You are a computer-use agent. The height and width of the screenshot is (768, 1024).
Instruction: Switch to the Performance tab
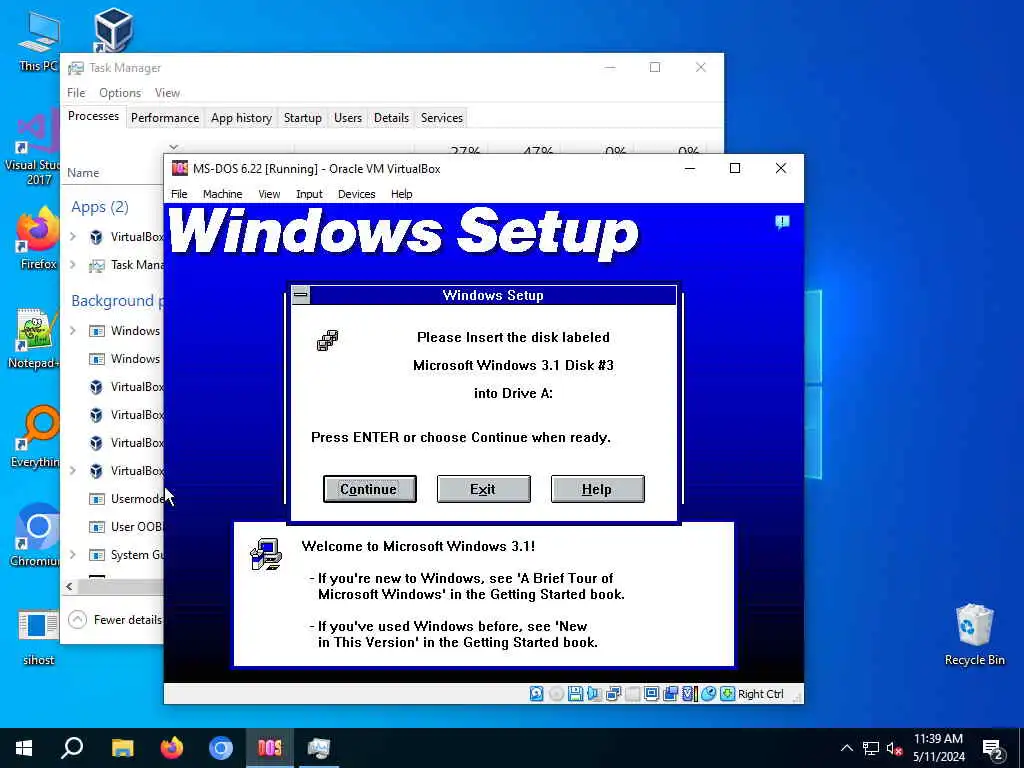[165, 118]
